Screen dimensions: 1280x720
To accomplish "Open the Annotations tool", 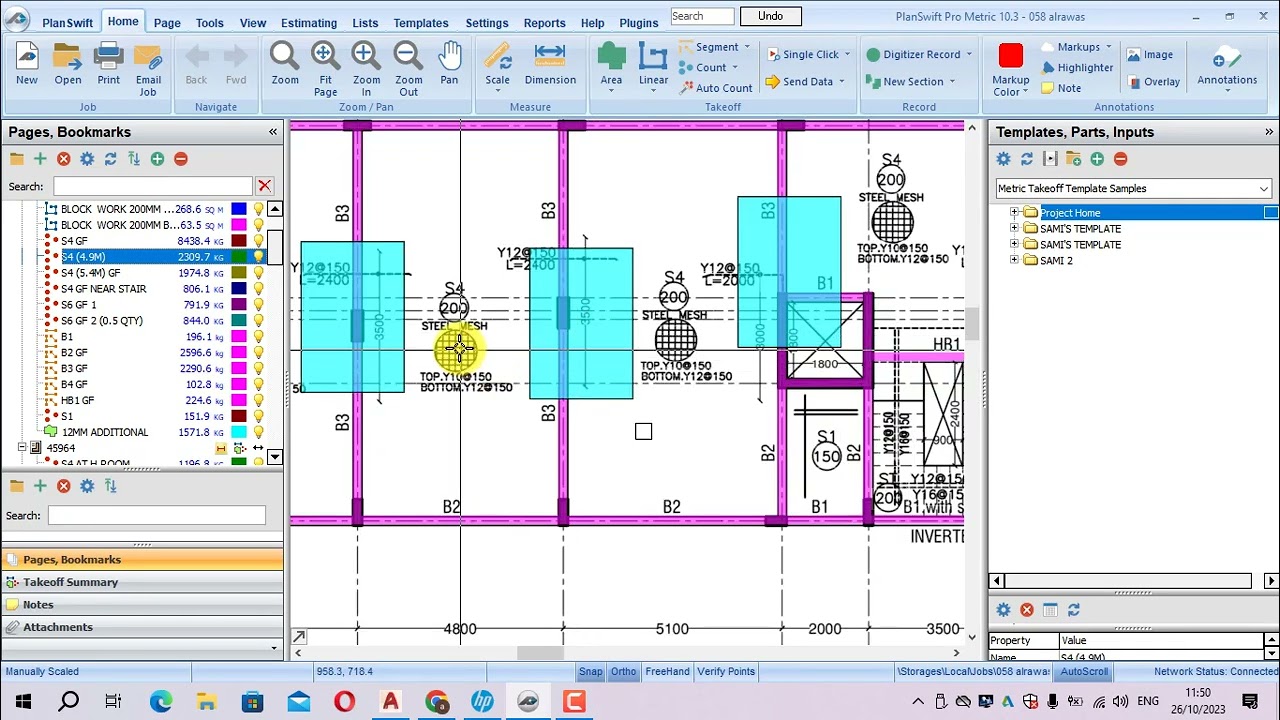I will (x=1227, y=64).
